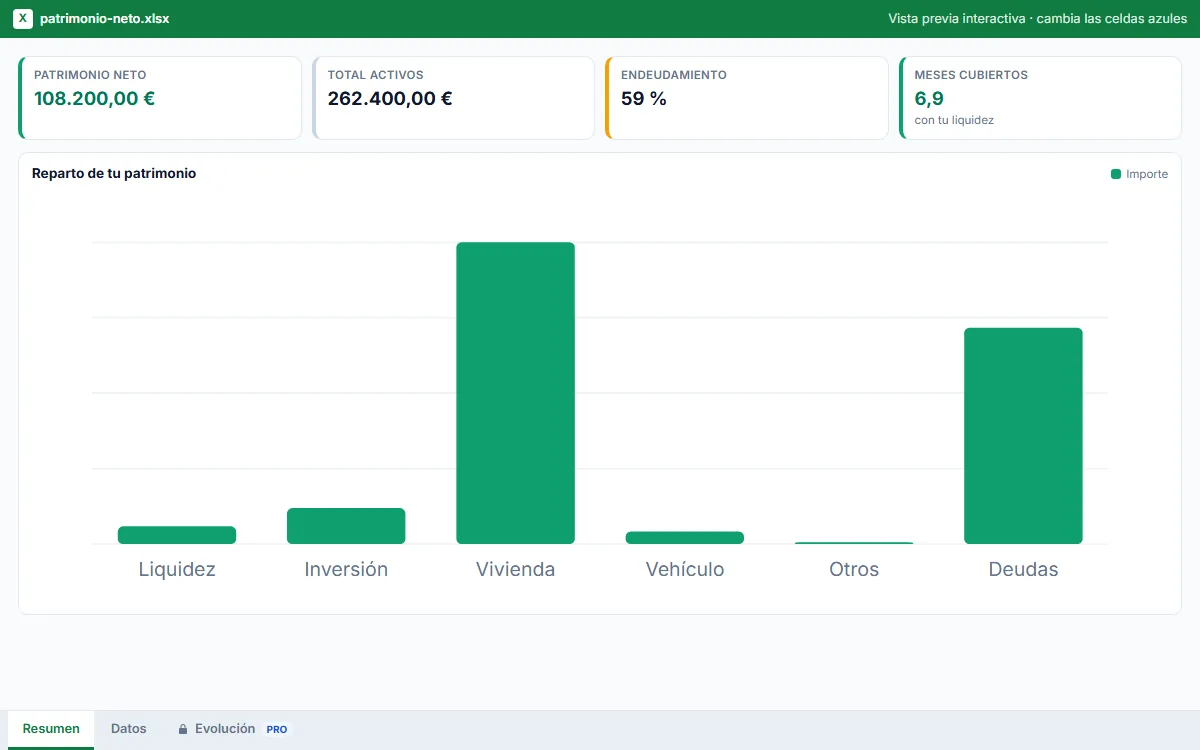This screenshot has width=1200, height=750.
Task: Toggle the Importe legend swatch
Action: [x=1116, y=174]
